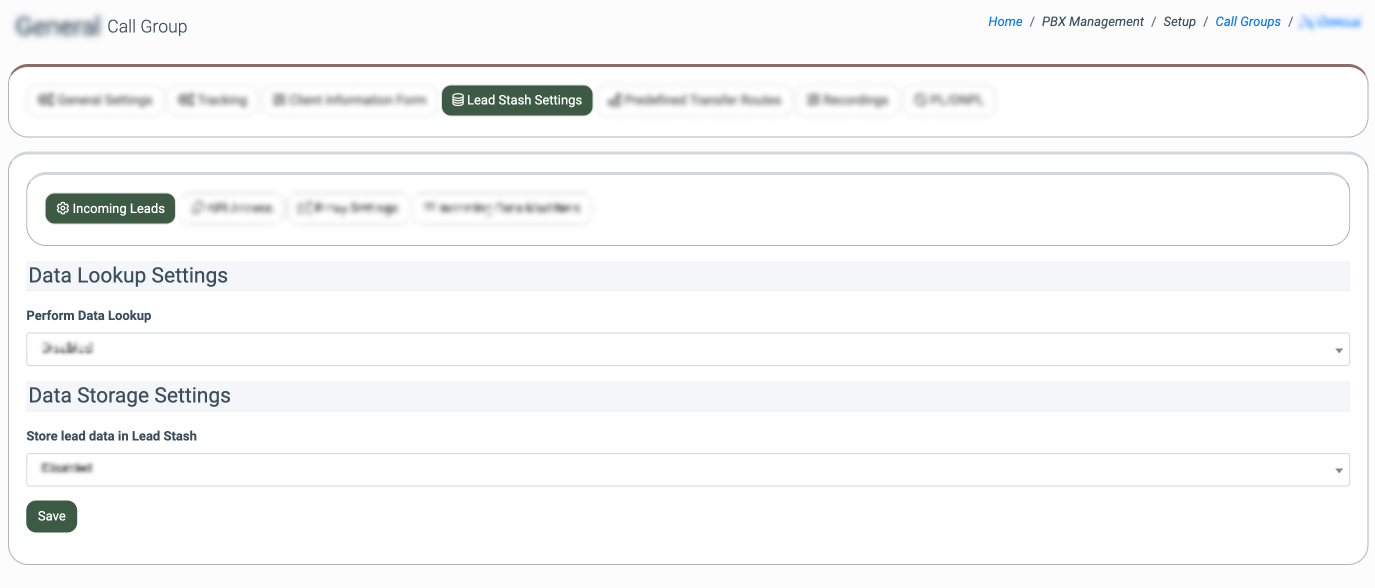Open the Perform Data Lookup dropdown
This screenshot has width=1375, height=588.
click(x=687, y=350)
